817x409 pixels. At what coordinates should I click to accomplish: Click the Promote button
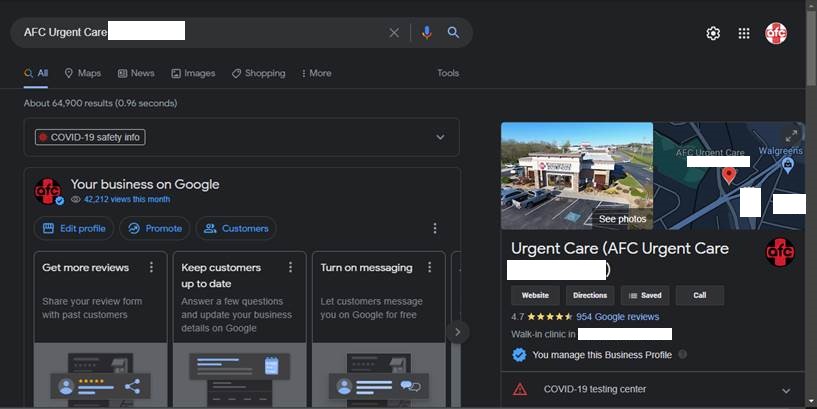point(155,228)
